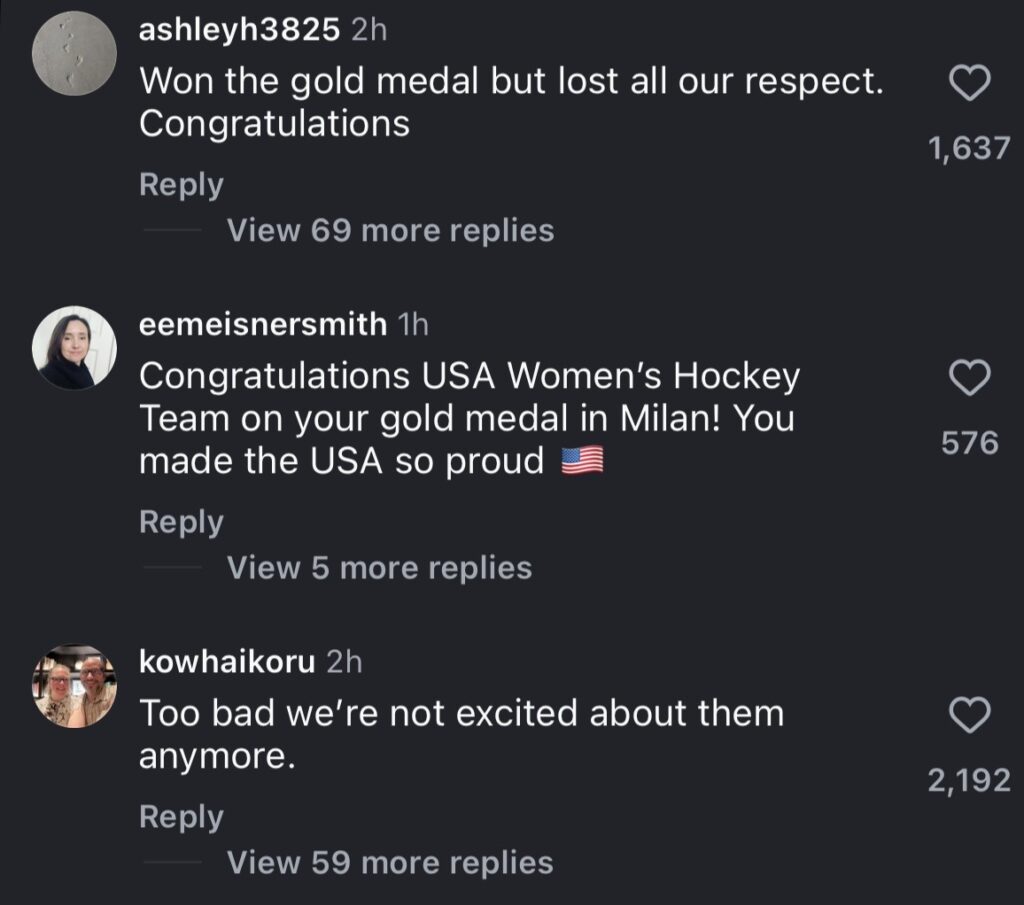The image size is (1024, 905).
Task: Open the ashleyh3825 username link
Action: (x=239, y=30)
